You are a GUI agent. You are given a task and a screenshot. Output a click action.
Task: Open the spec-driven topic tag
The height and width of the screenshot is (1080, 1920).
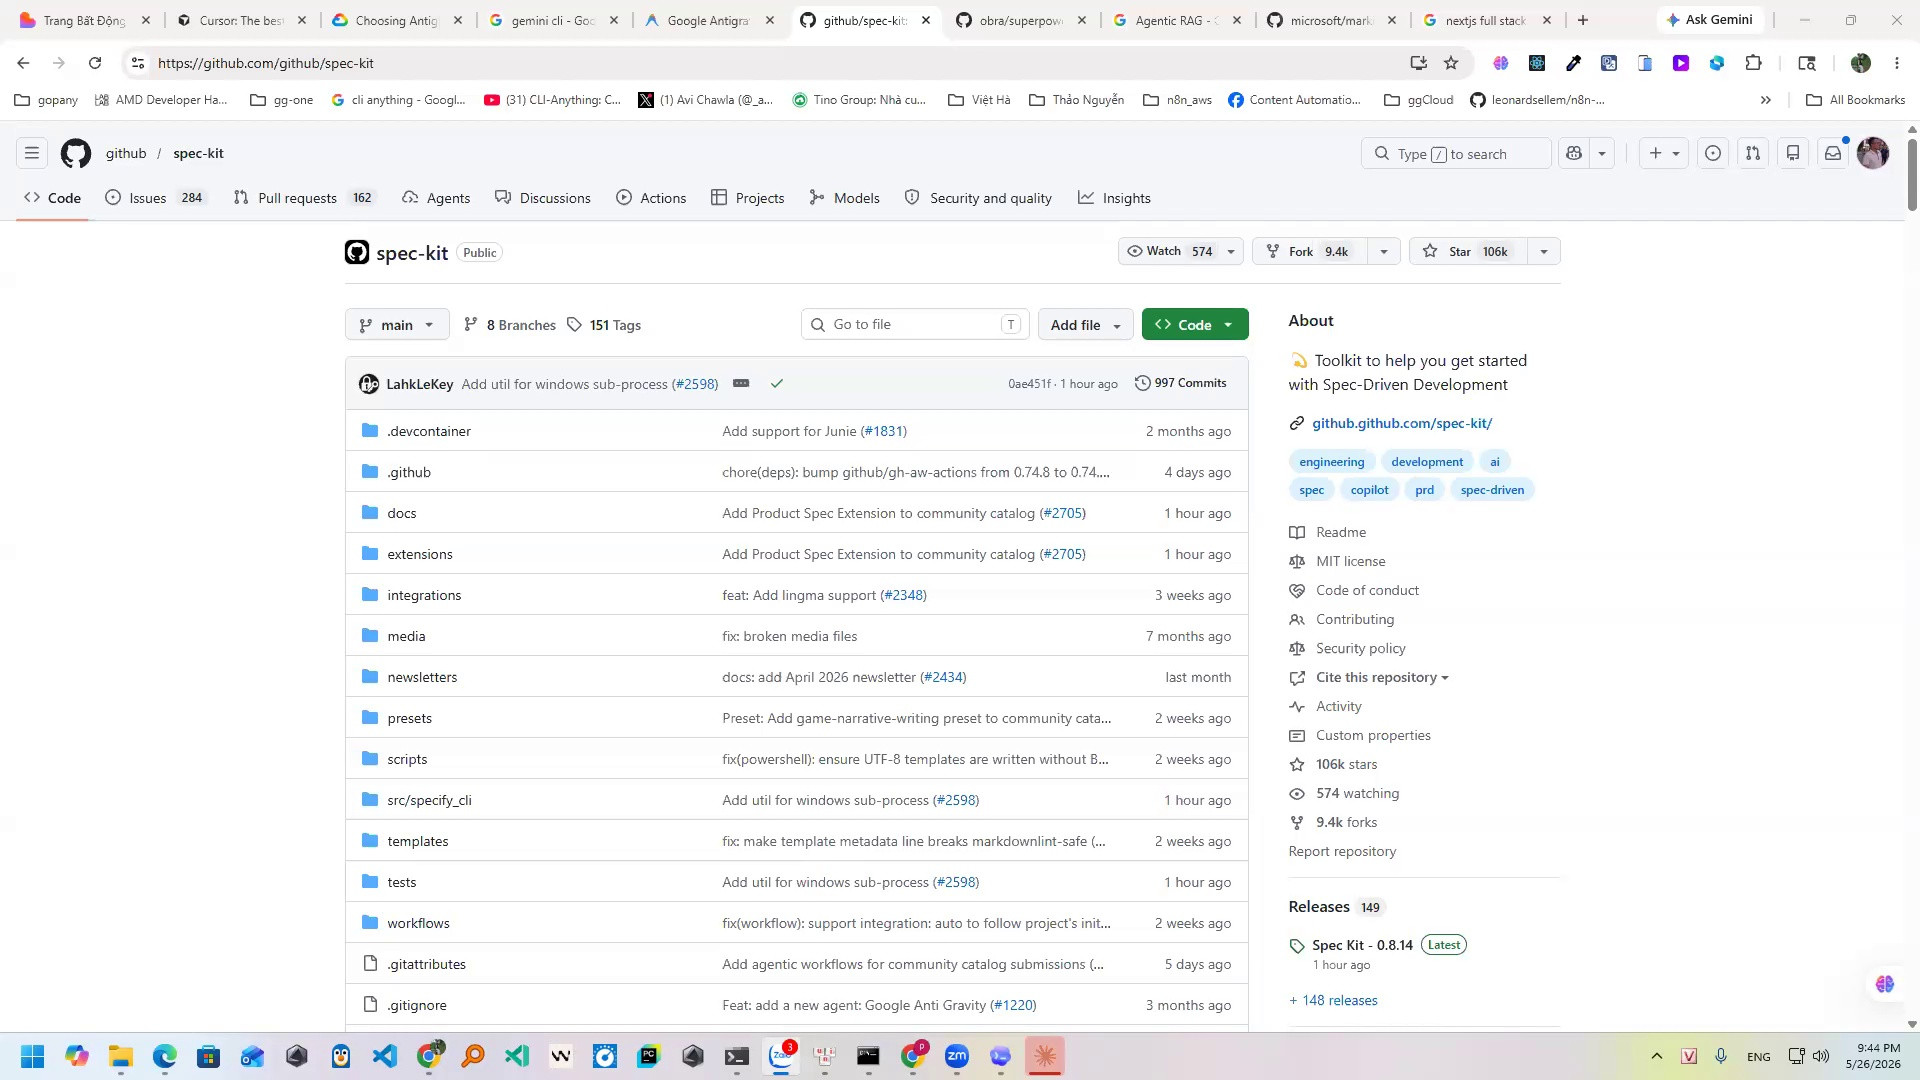coord(1492,490)
